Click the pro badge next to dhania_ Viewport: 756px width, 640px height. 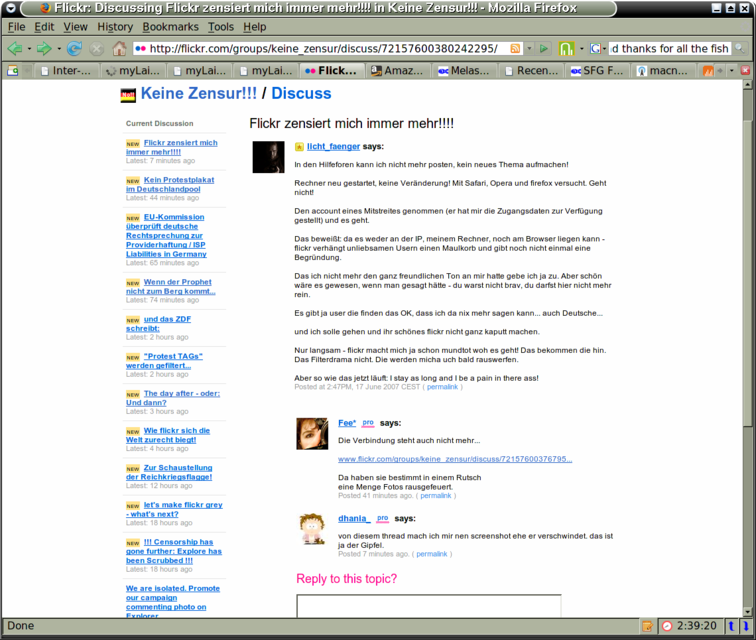[382, 518]
